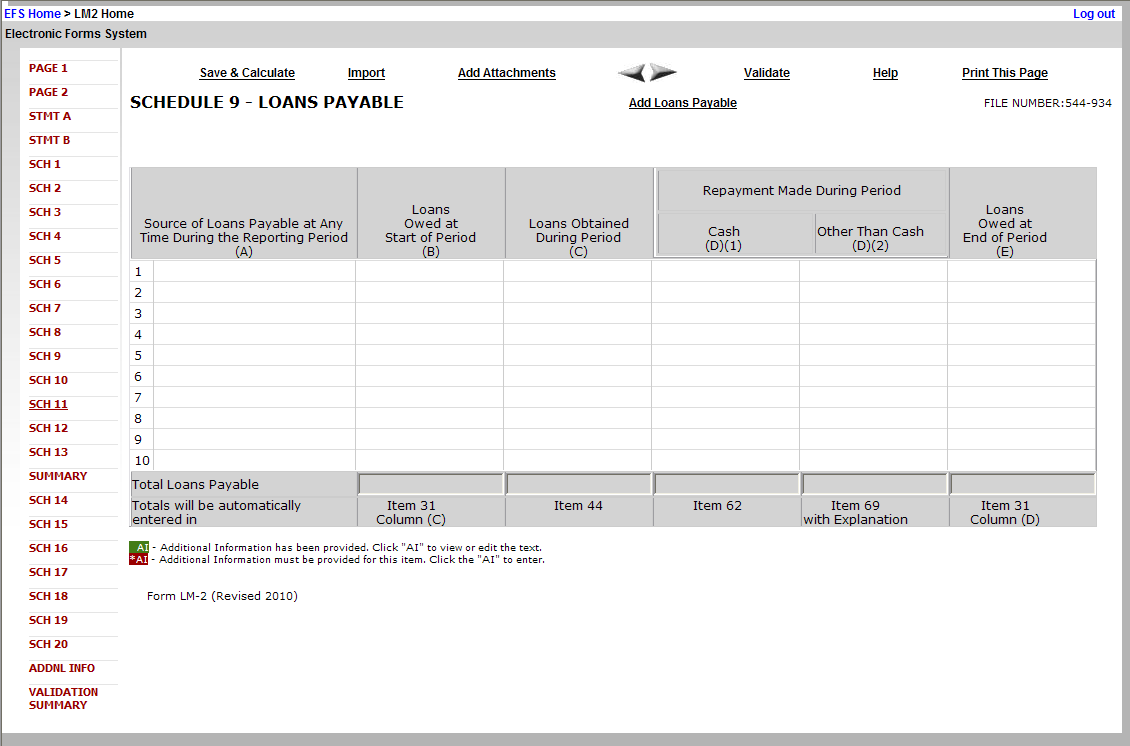Go to previous page with left arrow
The image size is (1130, 746).
click(632, 73)
